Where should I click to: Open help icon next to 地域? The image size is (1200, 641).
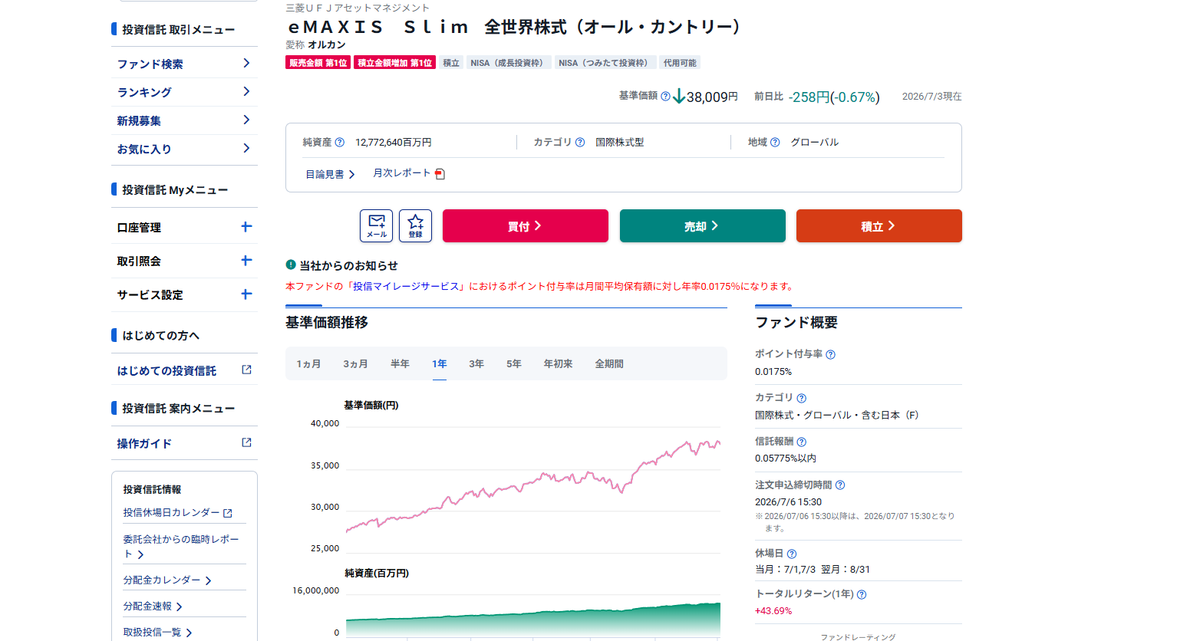click(x=775, y=142)
